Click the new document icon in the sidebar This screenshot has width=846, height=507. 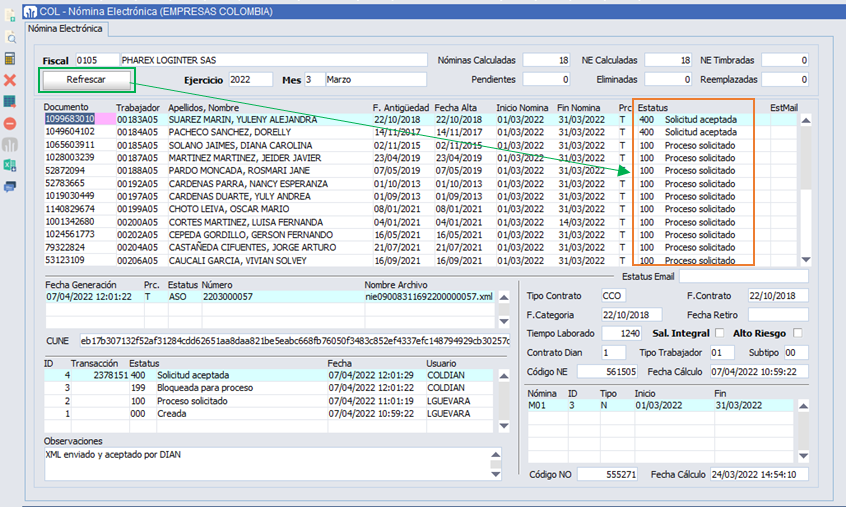click(x=10, y=15)
